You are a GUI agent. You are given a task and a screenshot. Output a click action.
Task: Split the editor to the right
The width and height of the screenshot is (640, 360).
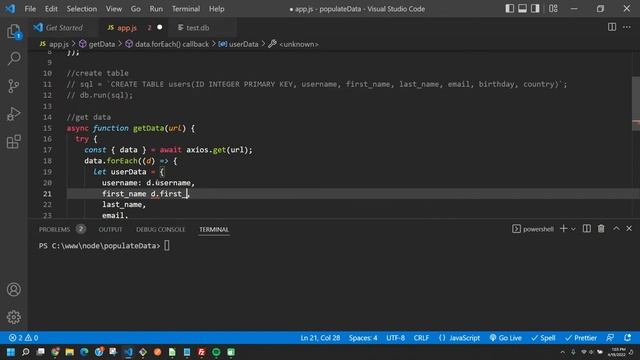[x=611, y=27]
